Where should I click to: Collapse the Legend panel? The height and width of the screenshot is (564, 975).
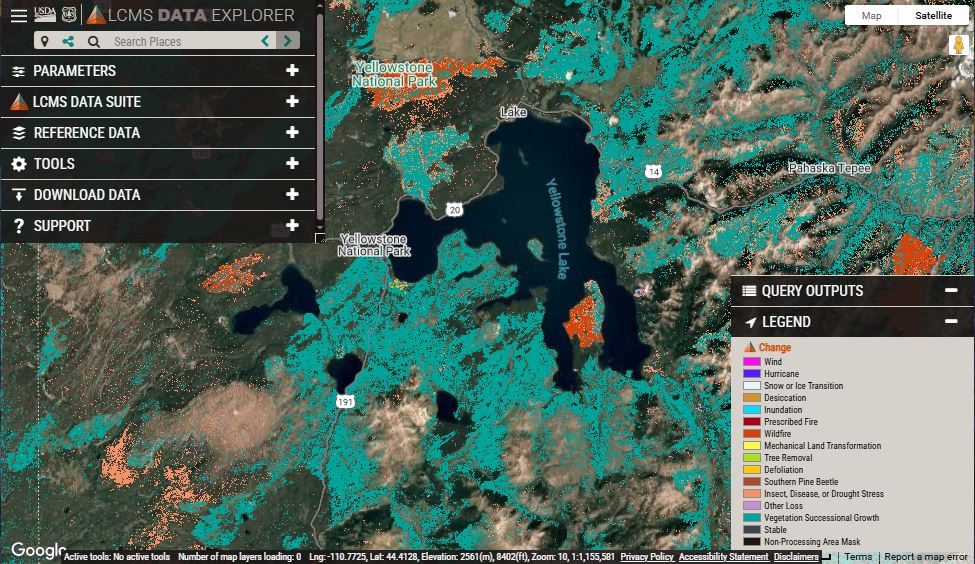[951, 322]
